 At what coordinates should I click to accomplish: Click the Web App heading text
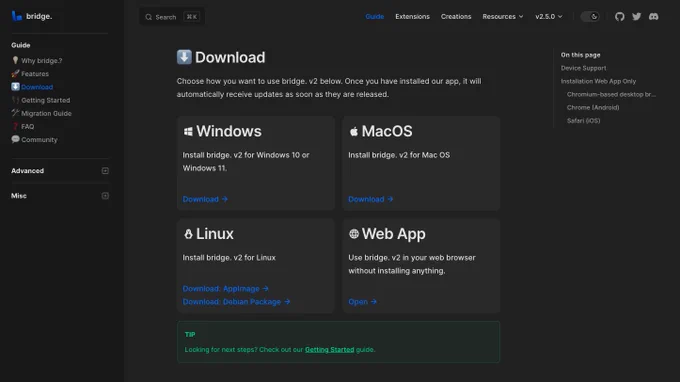393,234
